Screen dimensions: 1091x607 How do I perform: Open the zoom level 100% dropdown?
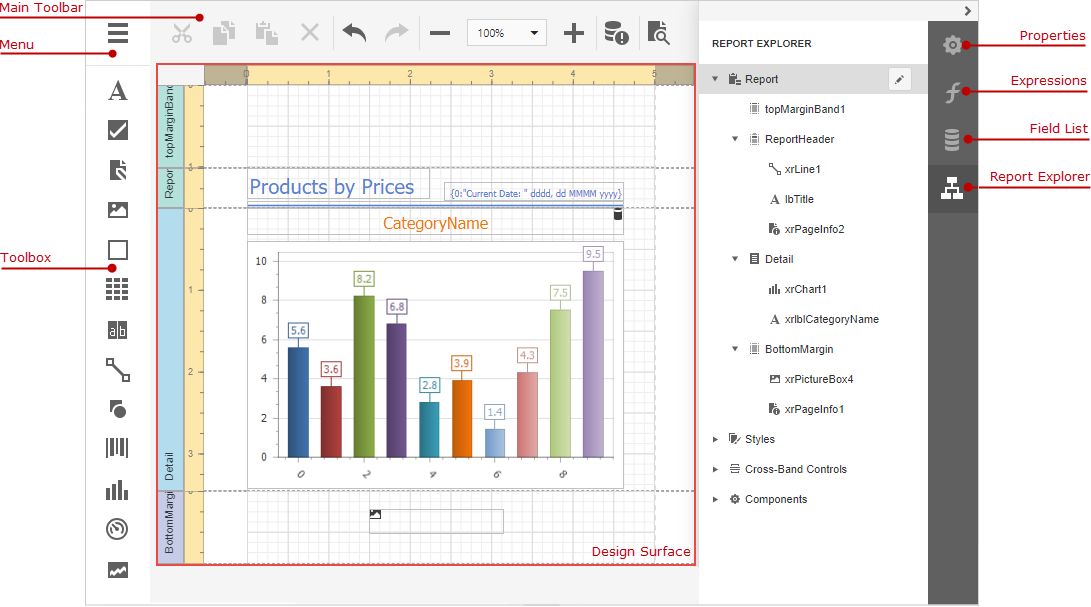(507, 33)
